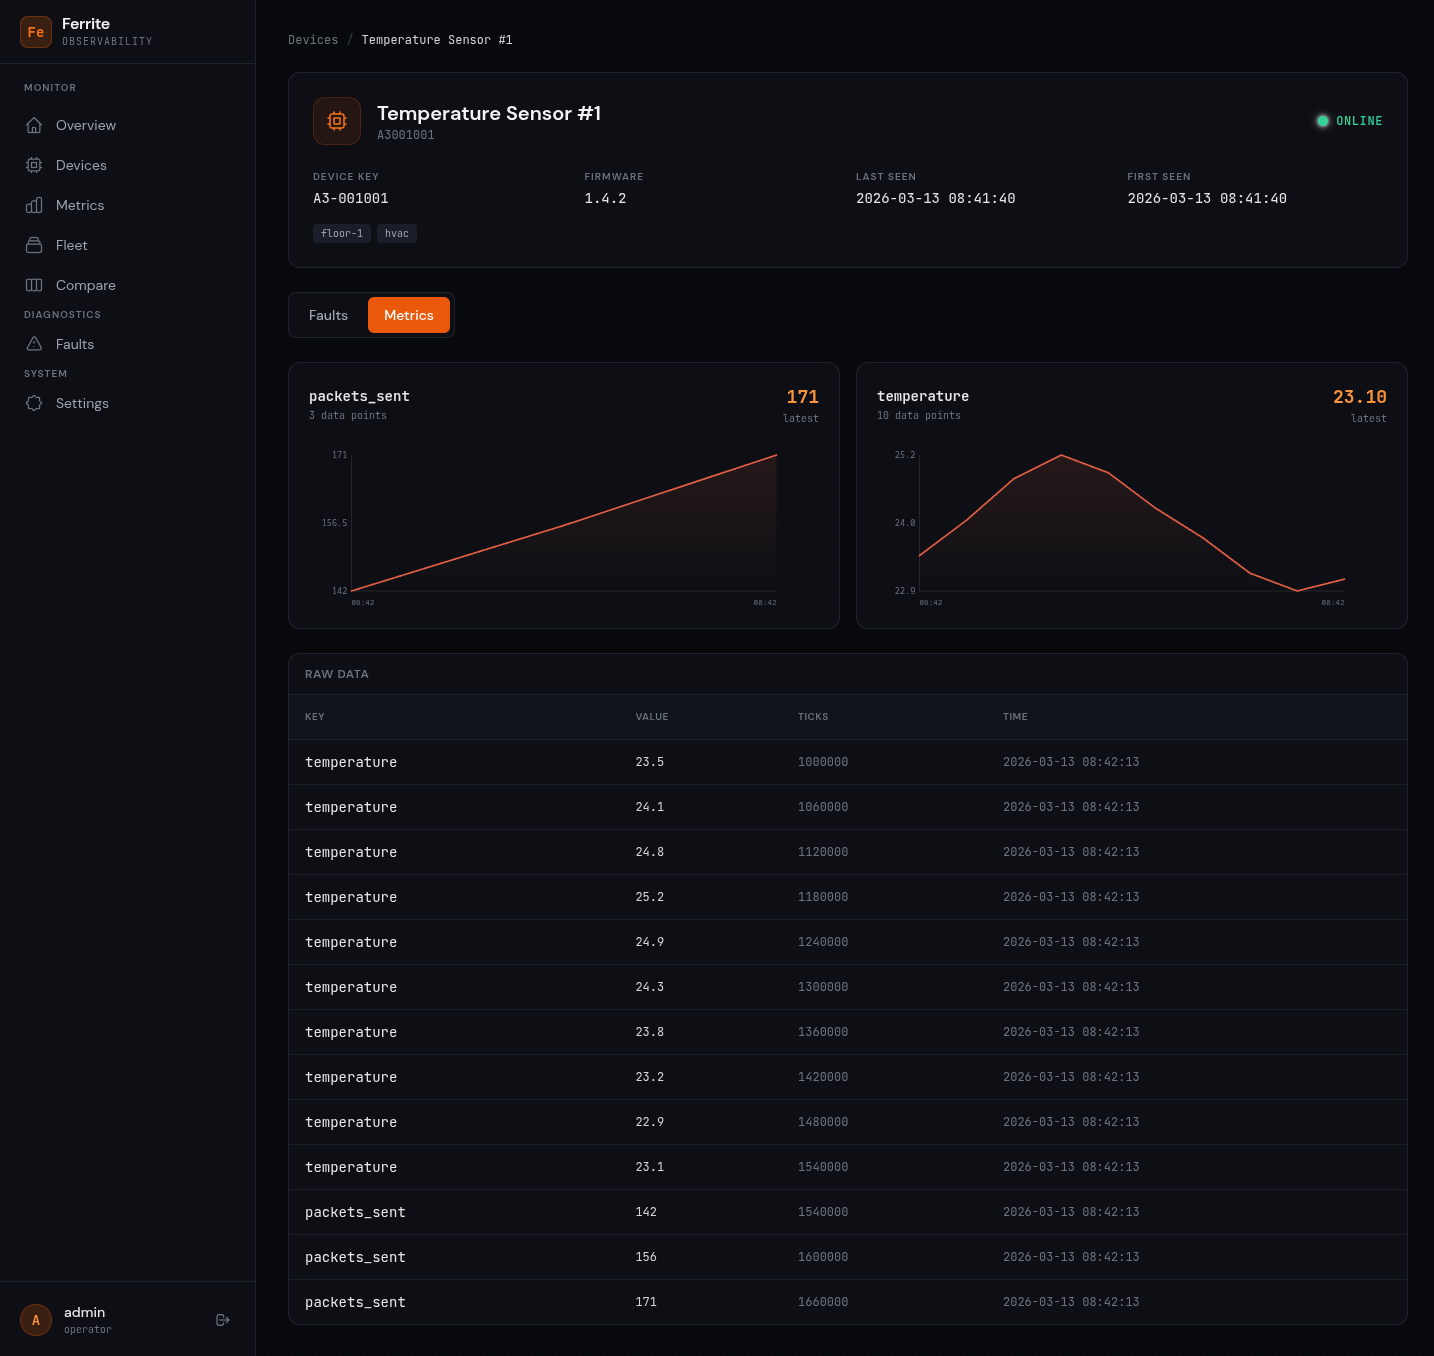The image size is (1434, 1356).
Task: Select the Devices icon in the sidebar
Action: 34,165
